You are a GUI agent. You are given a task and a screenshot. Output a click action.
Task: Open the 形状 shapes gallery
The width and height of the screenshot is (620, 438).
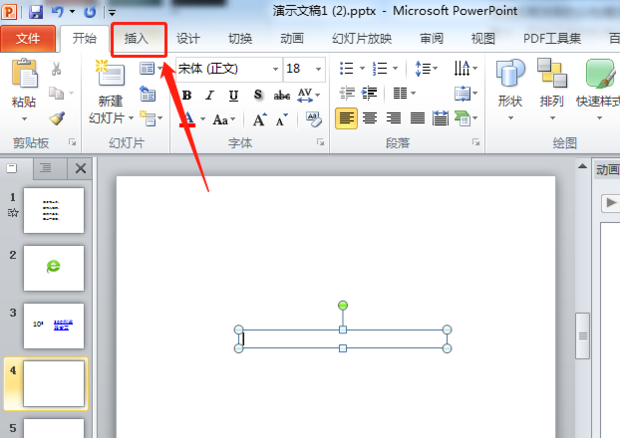510,89
